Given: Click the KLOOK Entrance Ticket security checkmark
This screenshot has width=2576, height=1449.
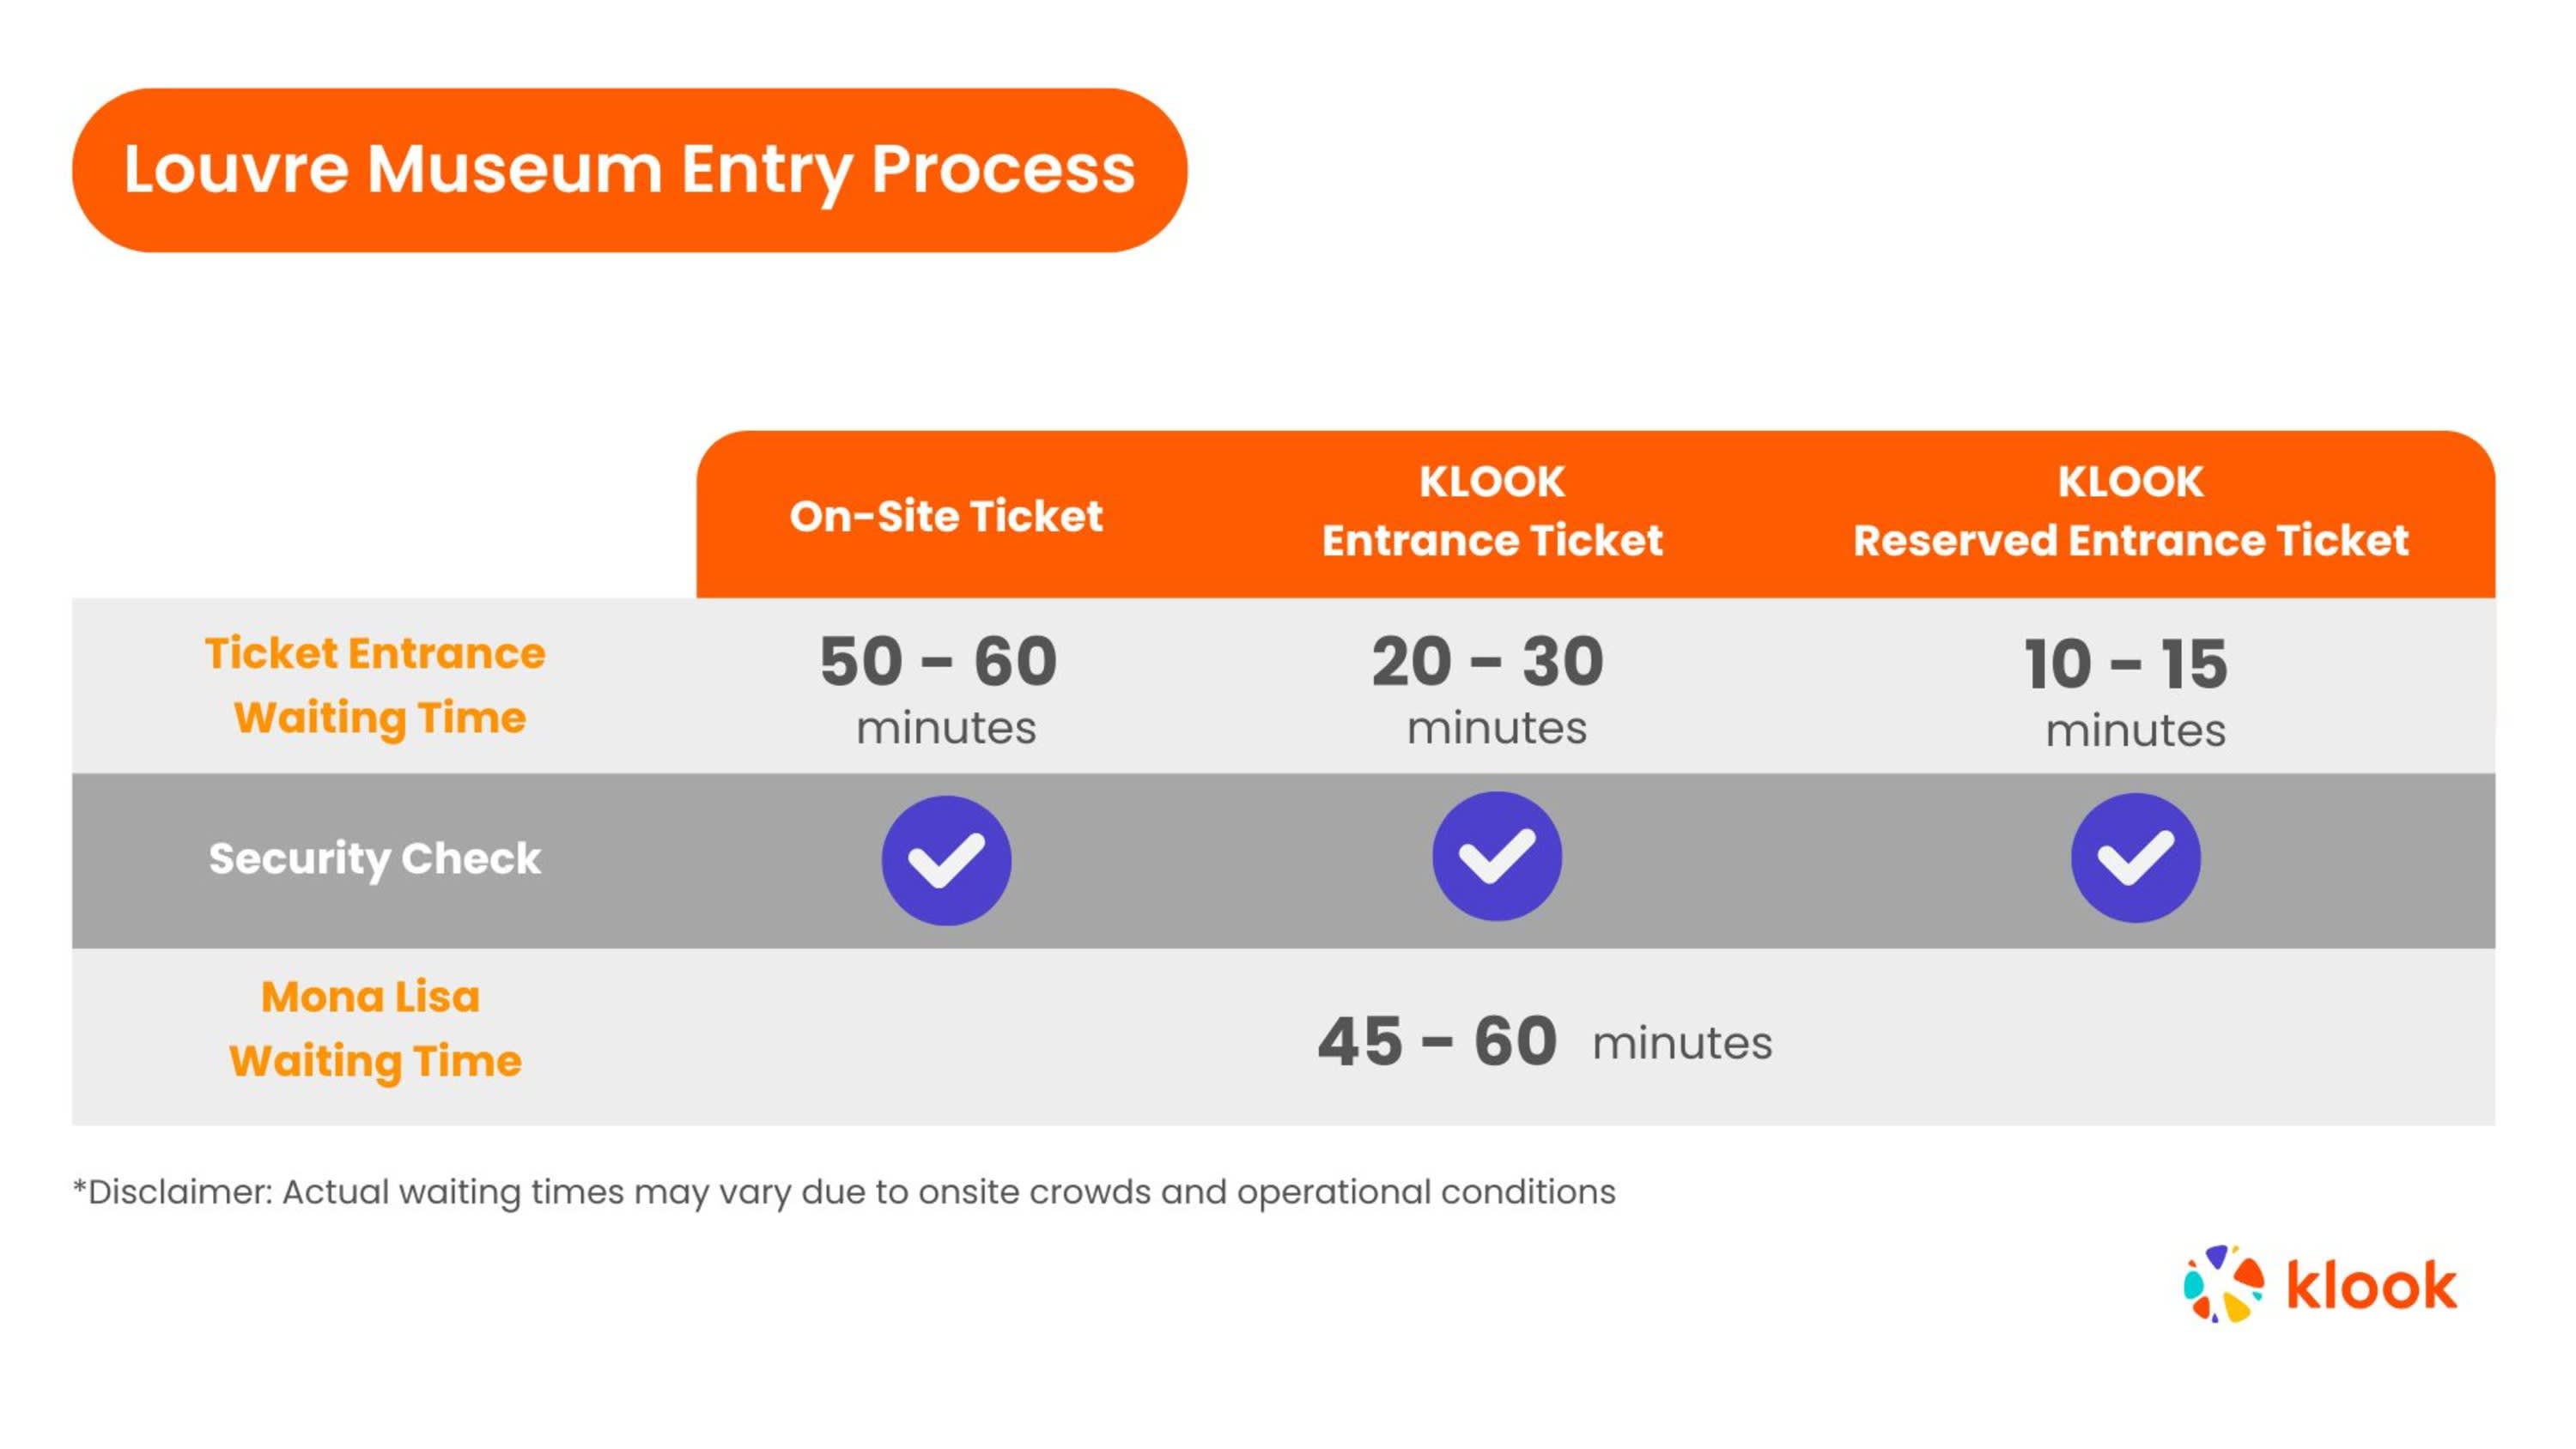Looking at the screenshot, I should pyautogui.click(x=1496, y=856).
